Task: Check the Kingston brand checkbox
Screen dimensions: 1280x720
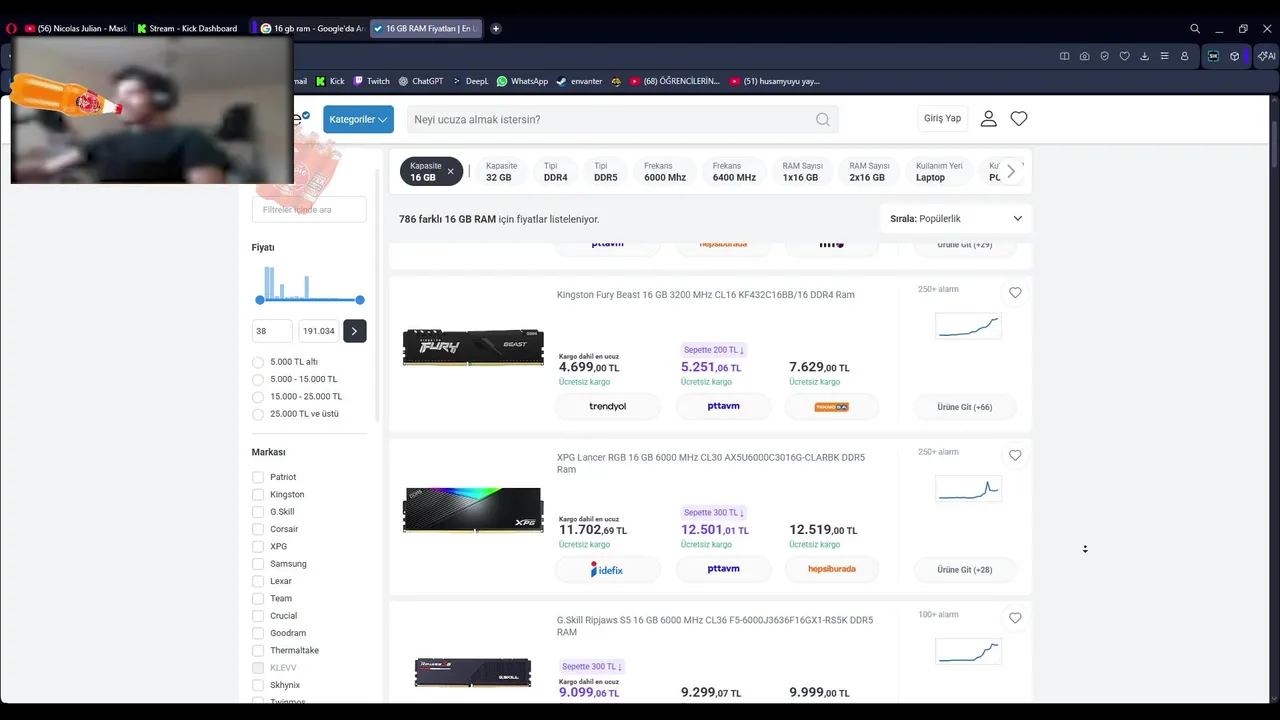Action: (258, 494)
